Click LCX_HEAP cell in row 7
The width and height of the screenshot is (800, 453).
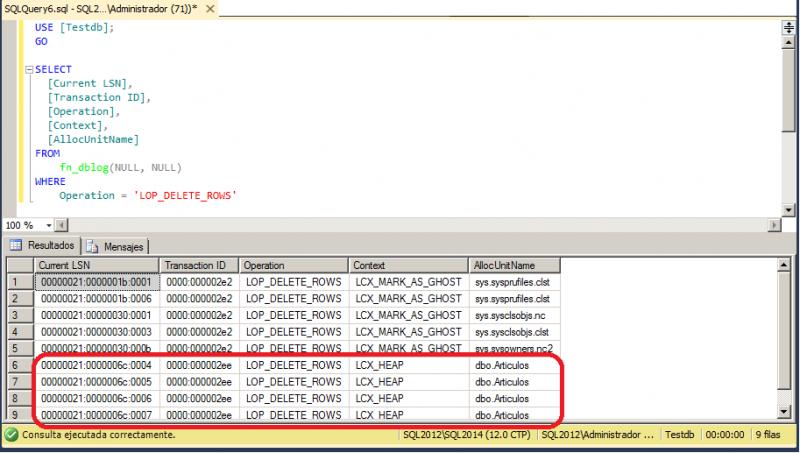tap(409, 382)
